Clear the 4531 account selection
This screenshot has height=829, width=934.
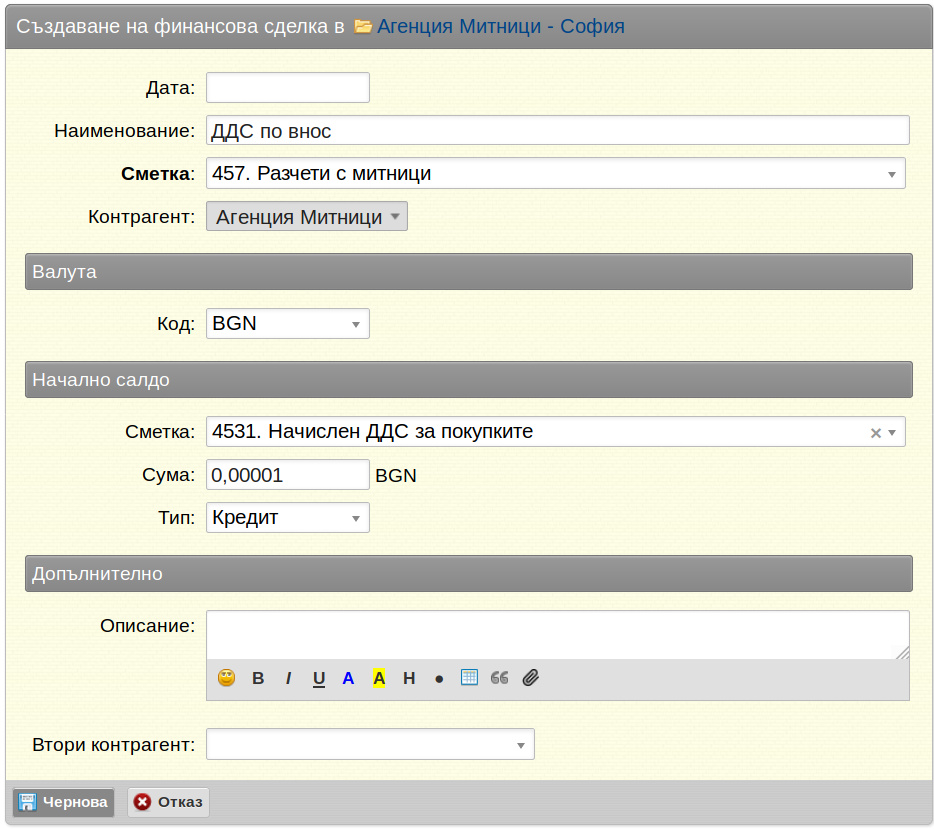876,433
